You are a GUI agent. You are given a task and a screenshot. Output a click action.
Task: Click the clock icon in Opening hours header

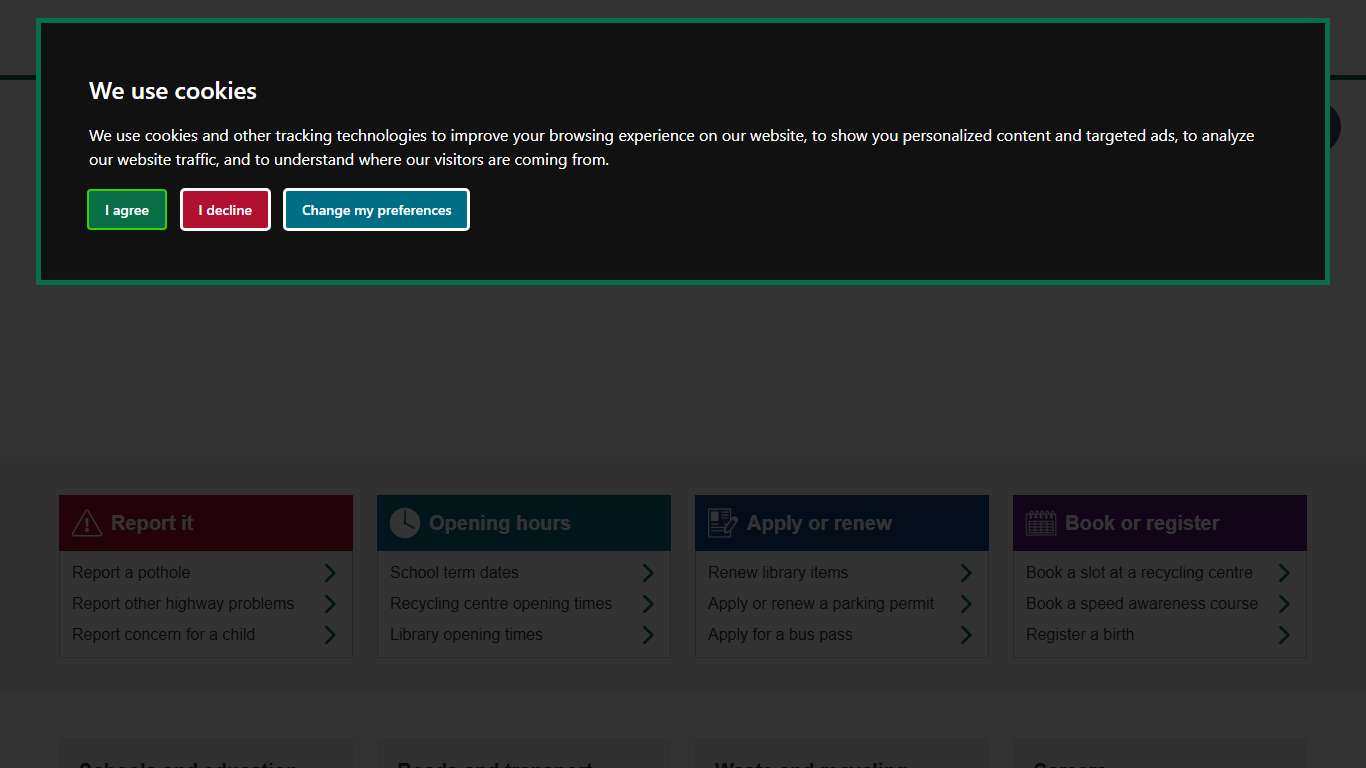point(404,522)
